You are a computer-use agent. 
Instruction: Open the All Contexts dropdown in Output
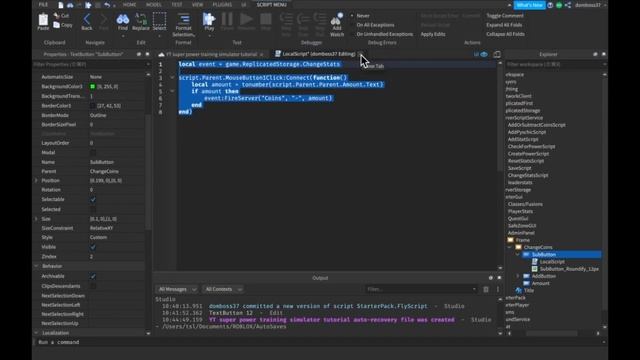[223, 289]
